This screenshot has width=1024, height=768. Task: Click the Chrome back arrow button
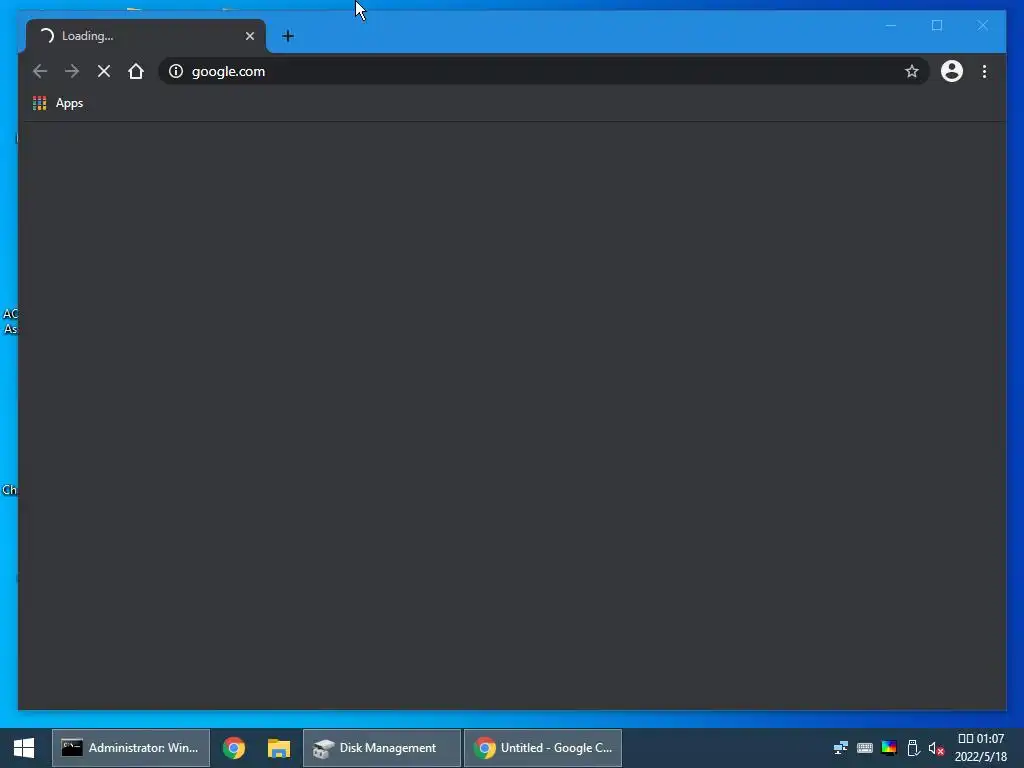click(40, 71)
